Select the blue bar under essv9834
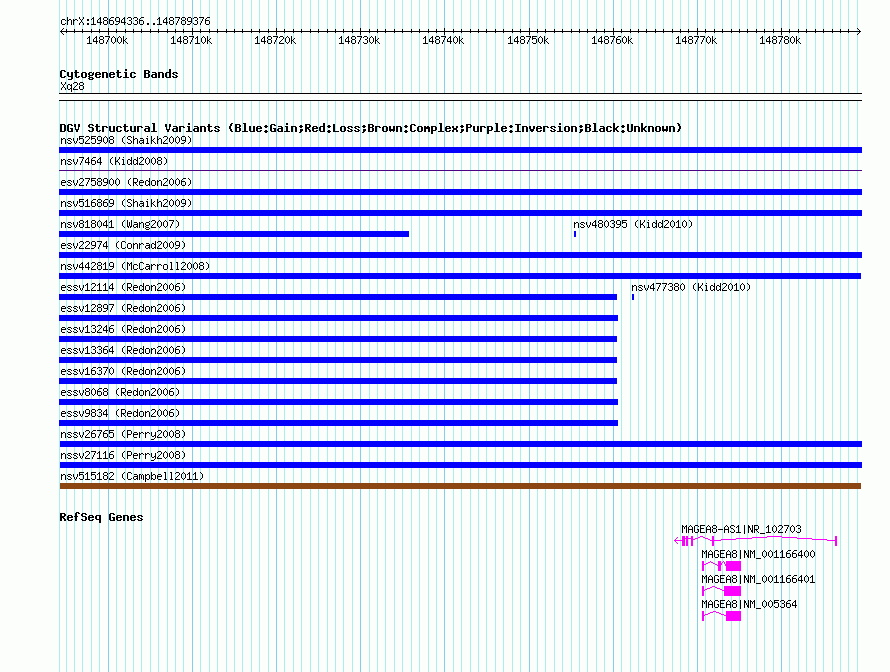This screenshot has width=890, height=672. pyautogui.click(x=338, y=423)
